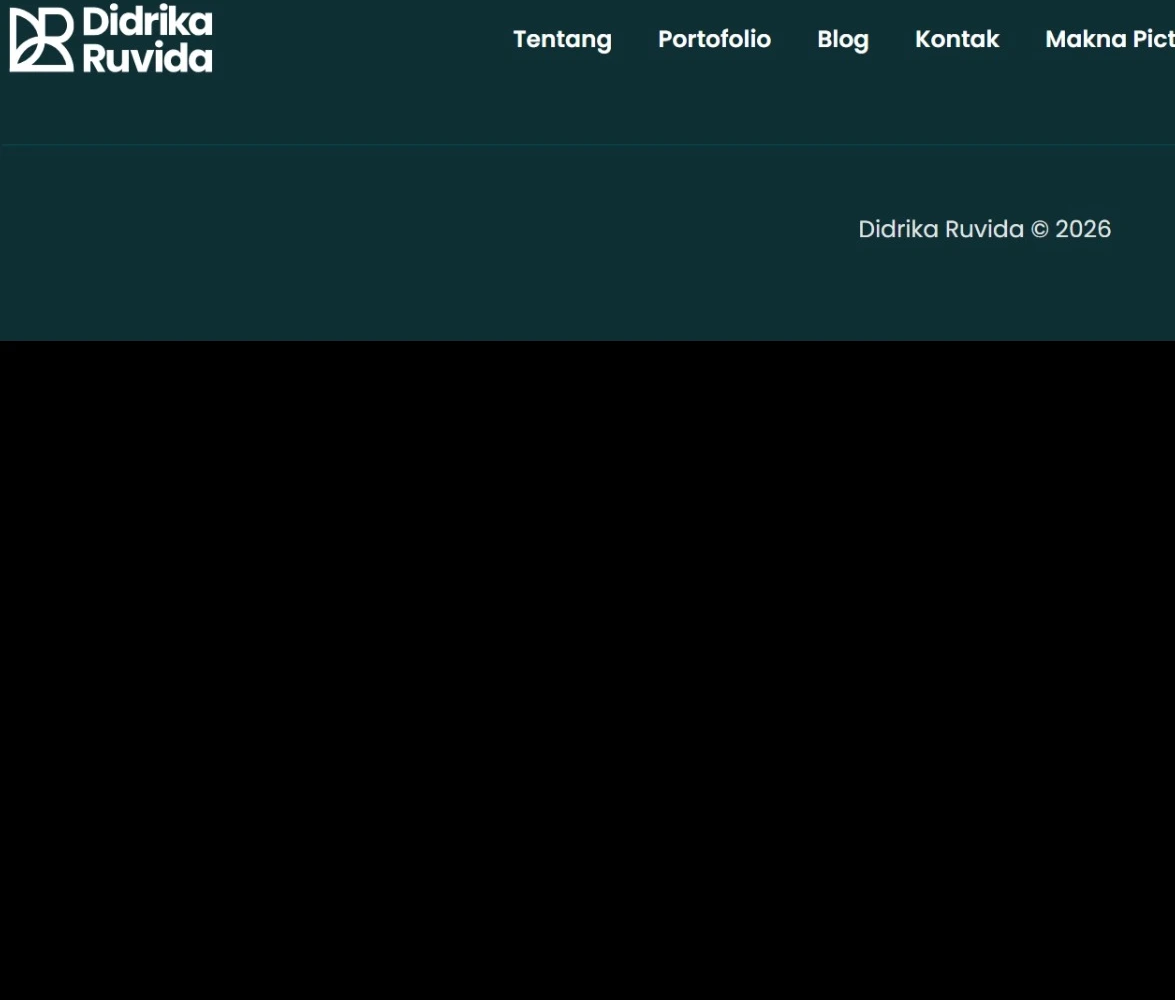
Task: Click the Didrika Ruvida logo wordmark
Action: tap(148, 39)
